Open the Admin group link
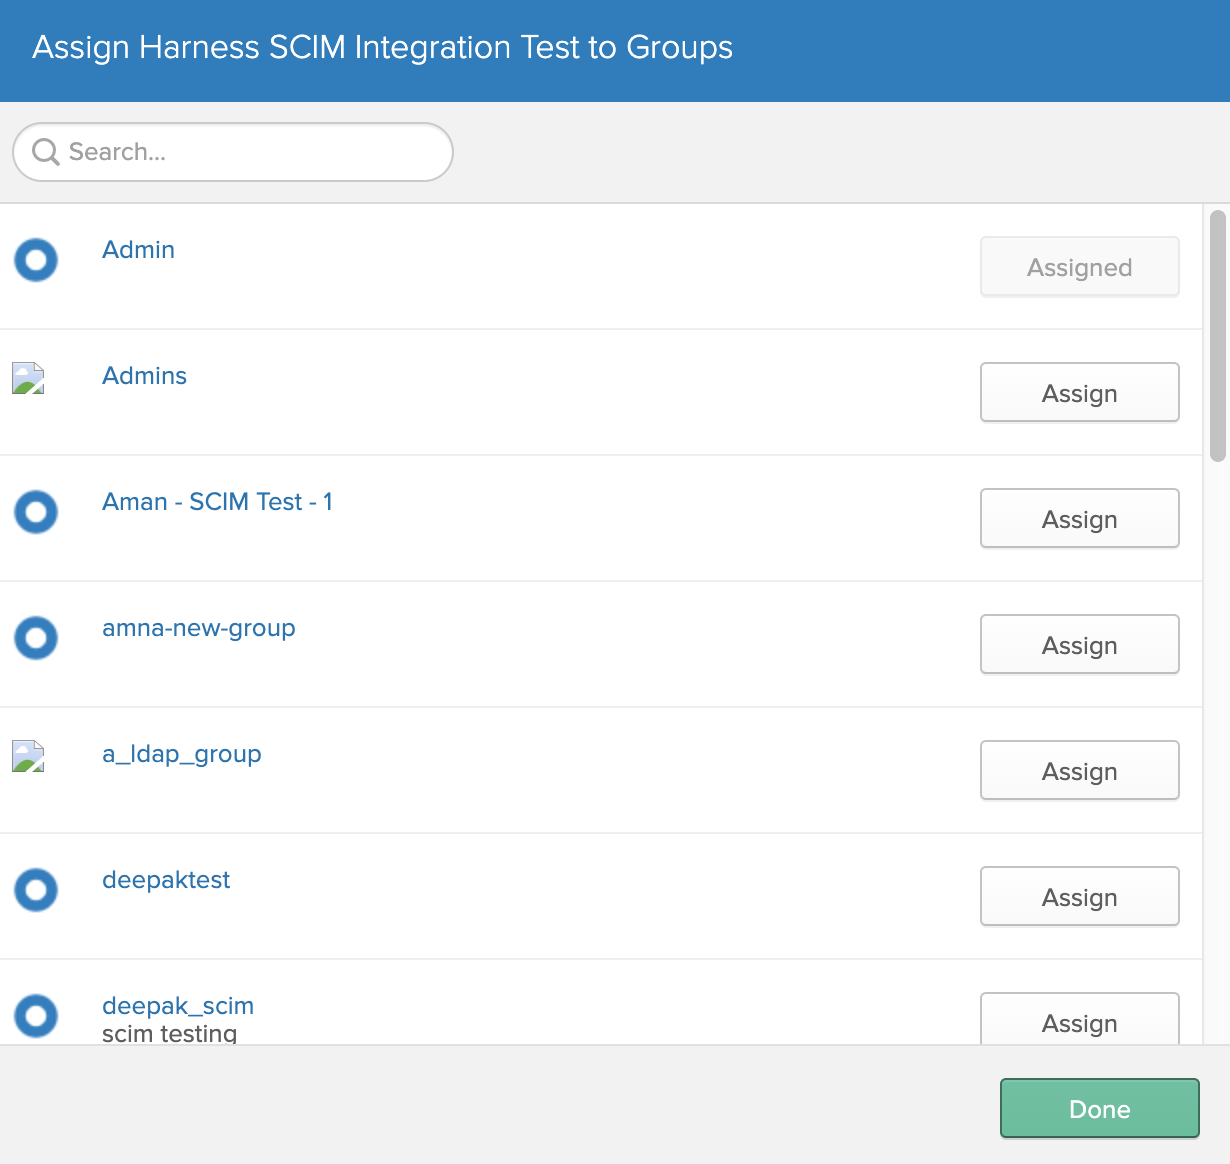The width and height of the screenshot is (1230, 1164). [138, 250]
